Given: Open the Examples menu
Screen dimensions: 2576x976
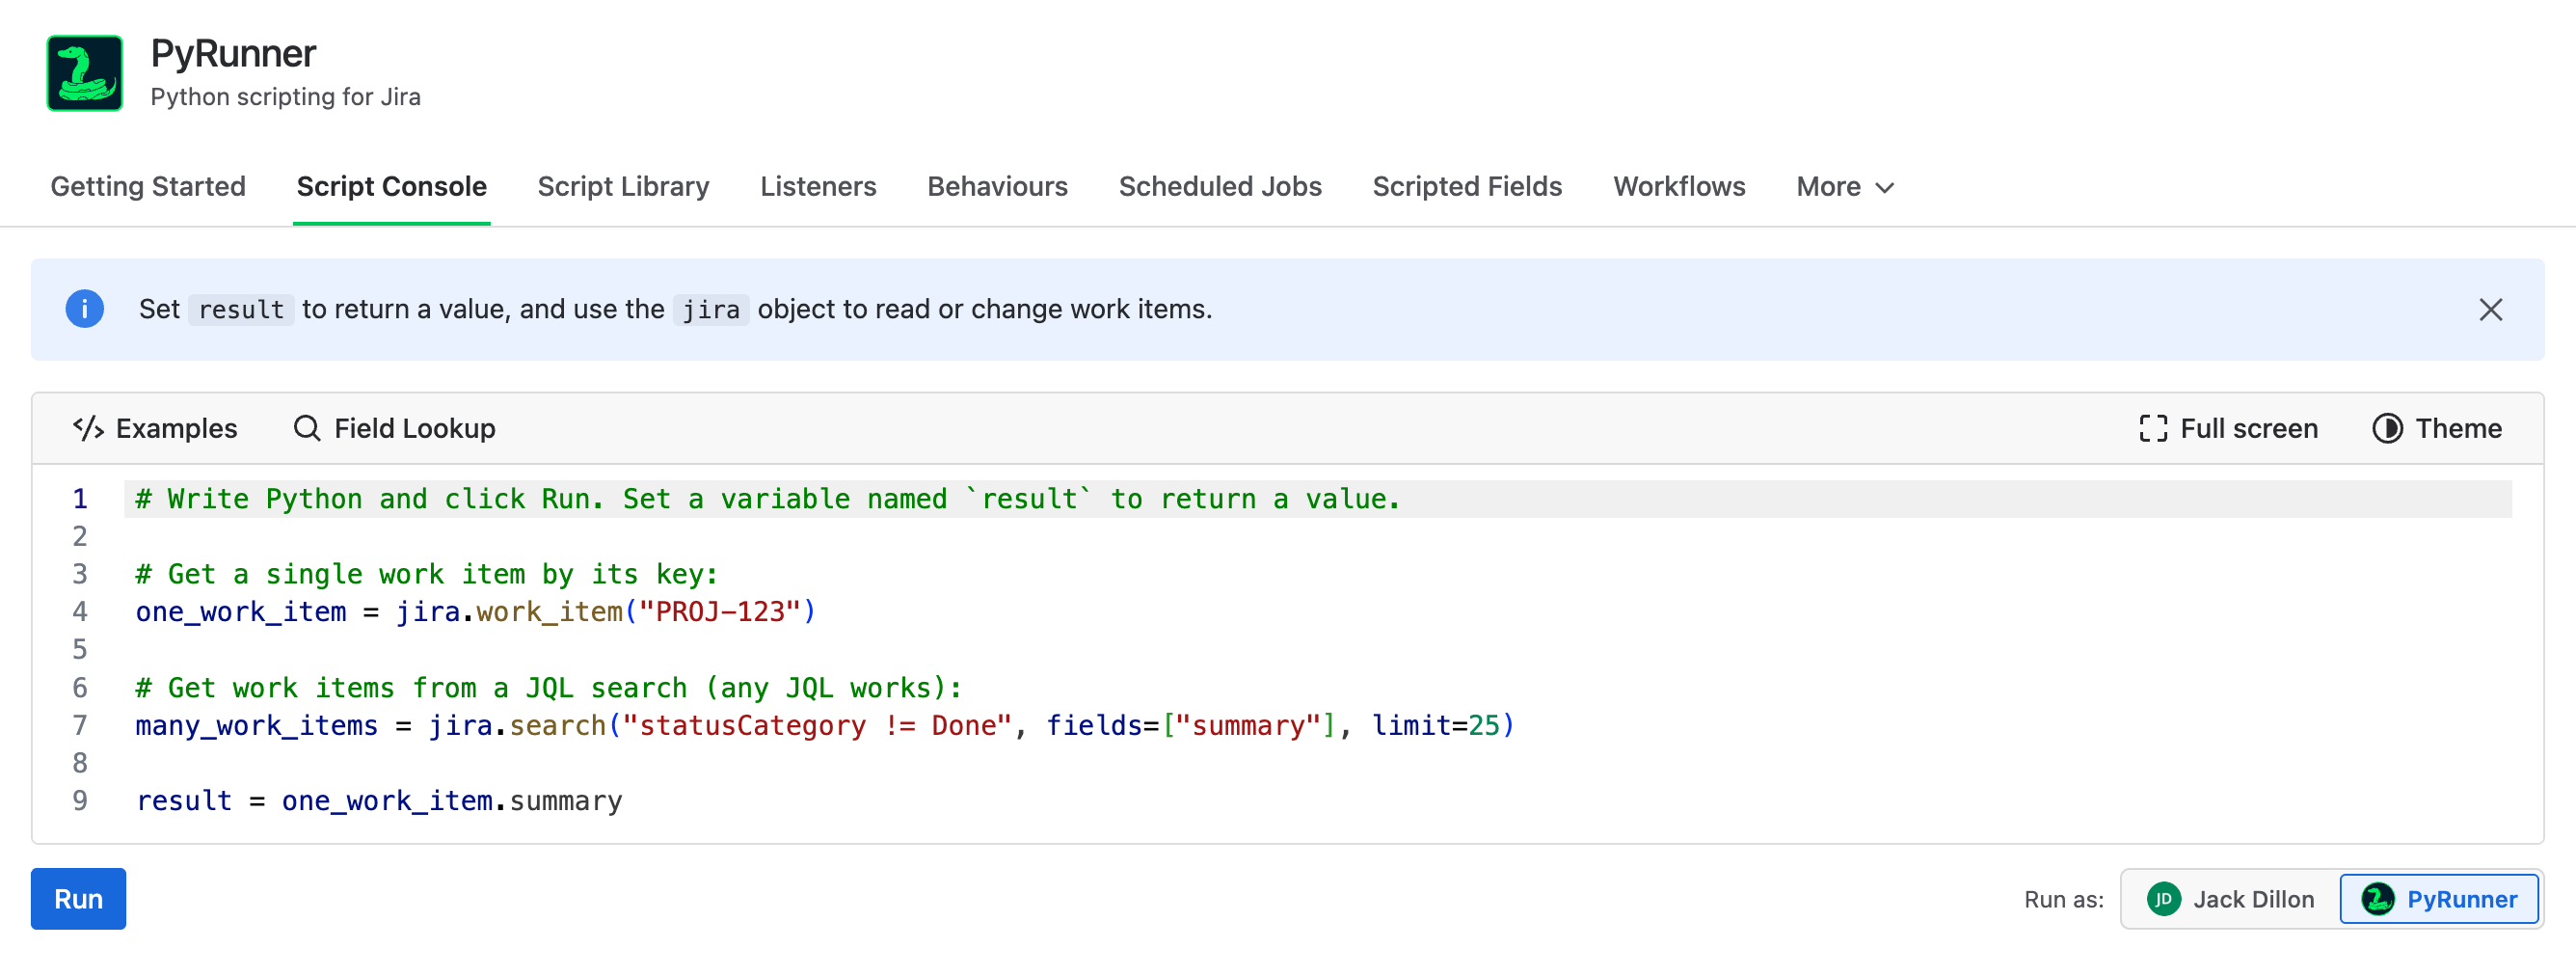Looking at the screenshot, I should [155, 428].
